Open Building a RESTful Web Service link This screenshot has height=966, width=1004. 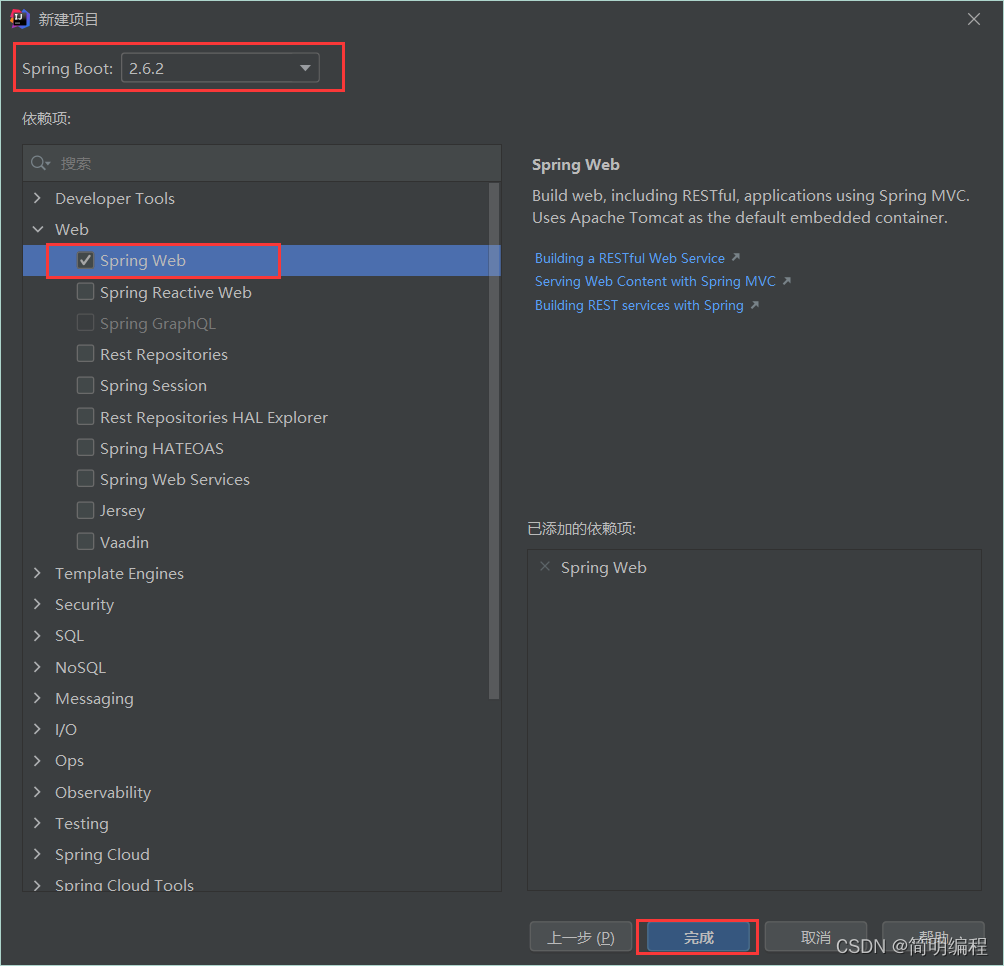click(x=629, y=258)
